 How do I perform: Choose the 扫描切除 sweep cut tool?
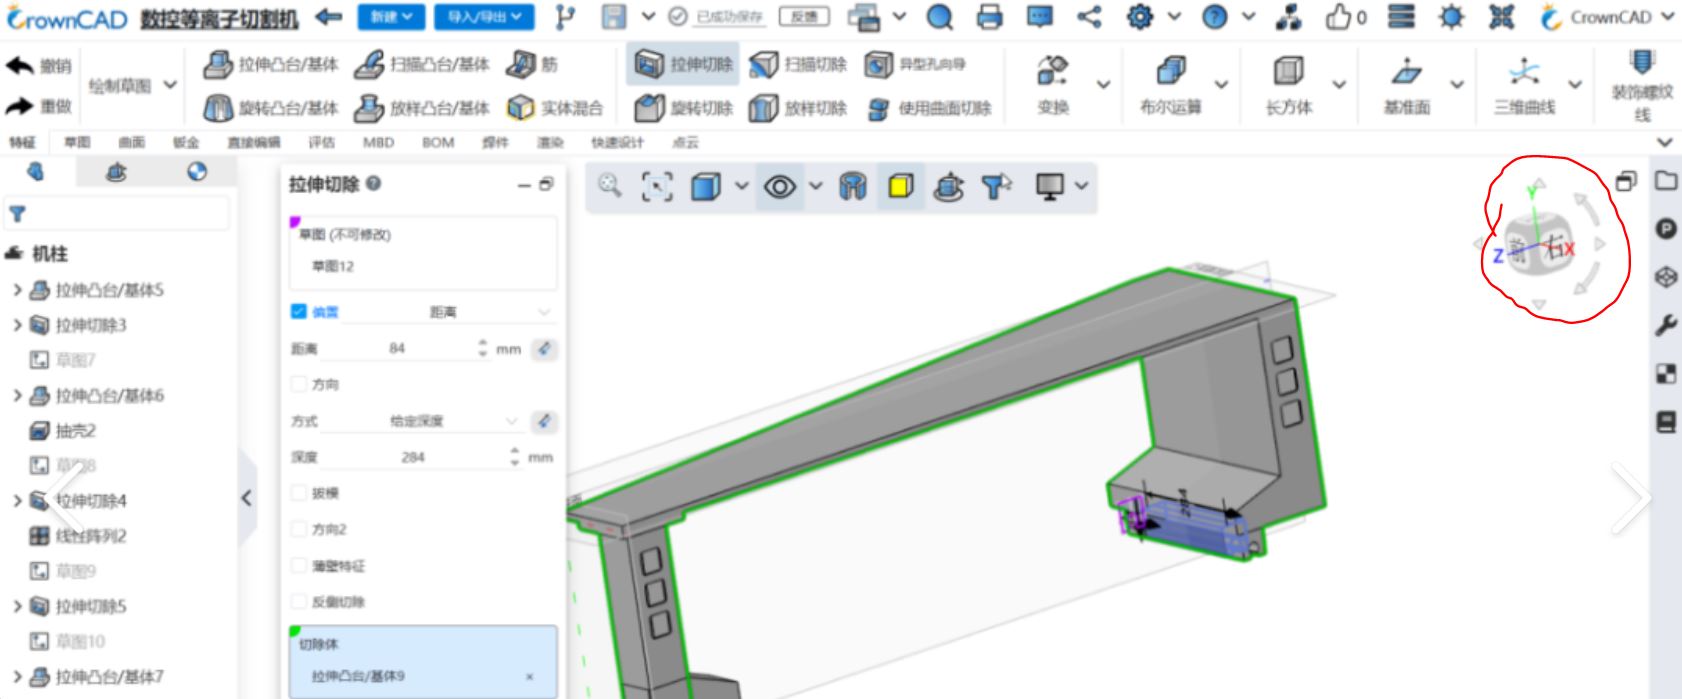pos(798,65)
